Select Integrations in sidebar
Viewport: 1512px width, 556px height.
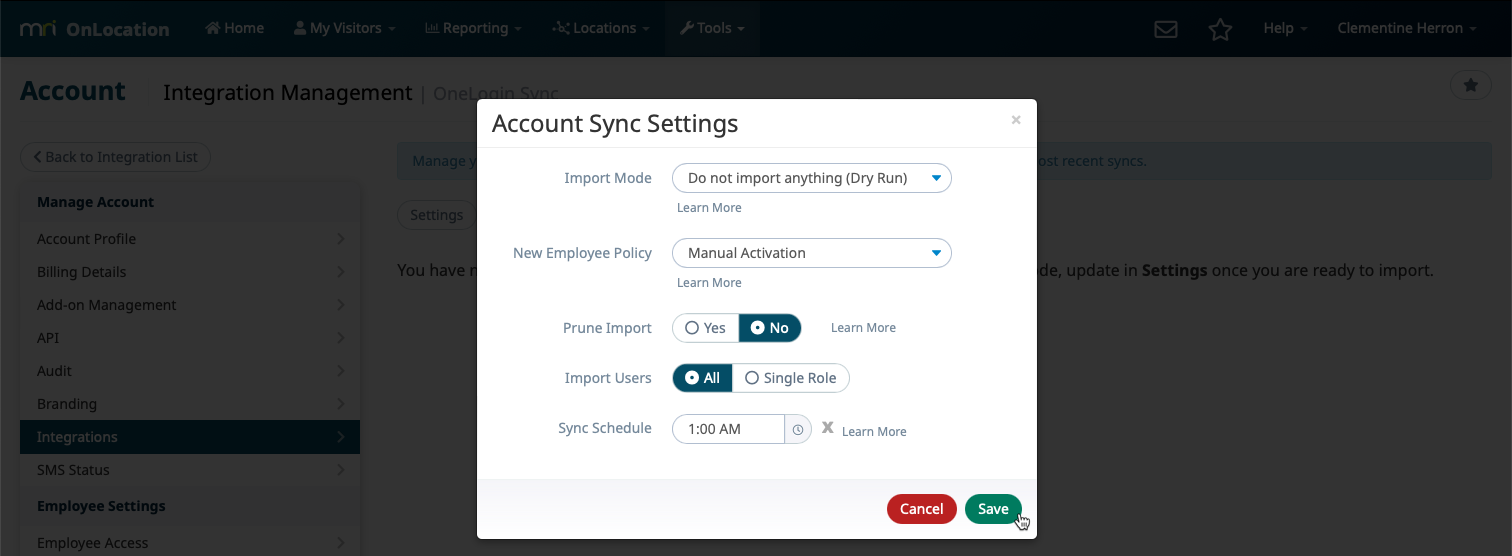click(190, 437)
